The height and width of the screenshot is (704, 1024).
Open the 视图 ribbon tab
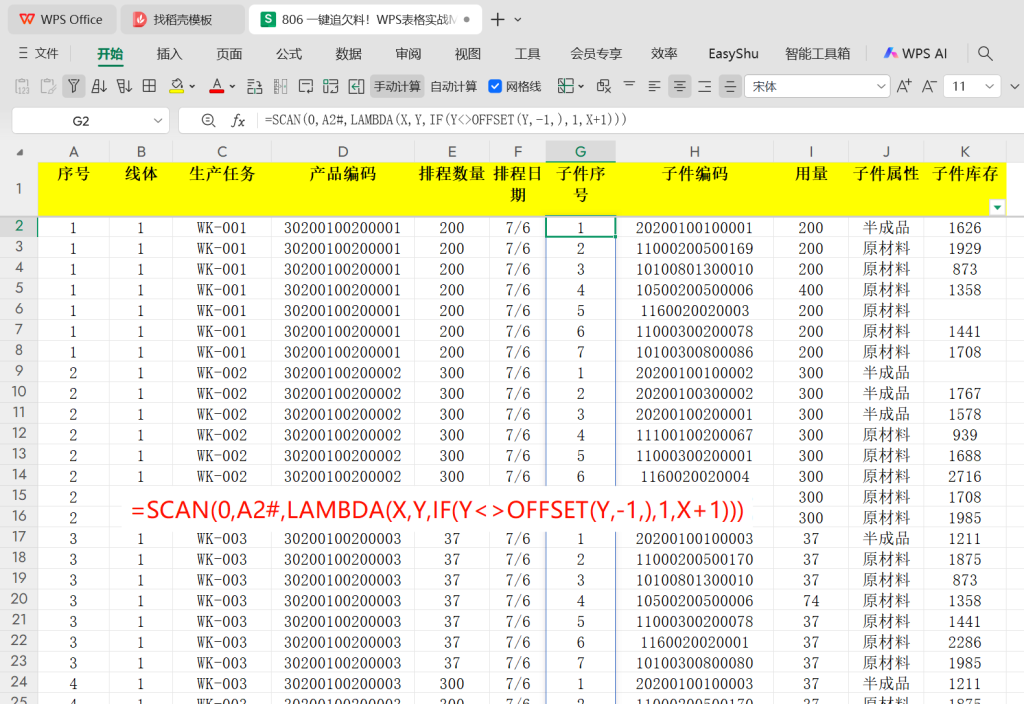[468, 54]
